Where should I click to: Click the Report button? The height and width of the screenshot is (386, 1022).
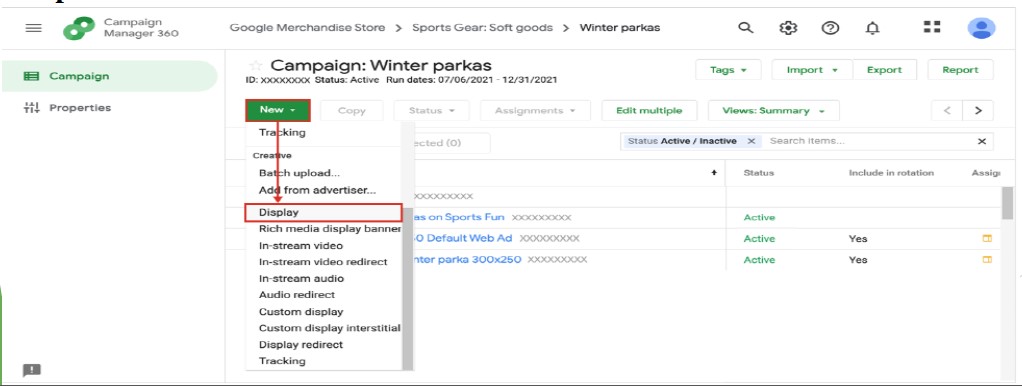point(960,70)
